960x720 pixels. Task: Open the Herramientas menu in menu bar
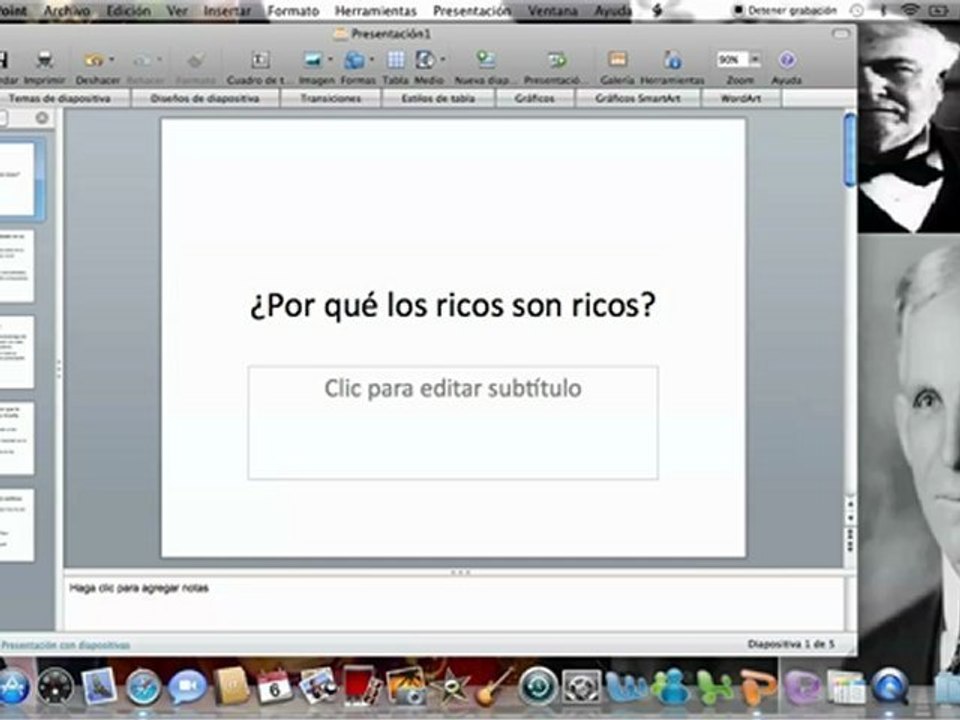pos(376,10)
